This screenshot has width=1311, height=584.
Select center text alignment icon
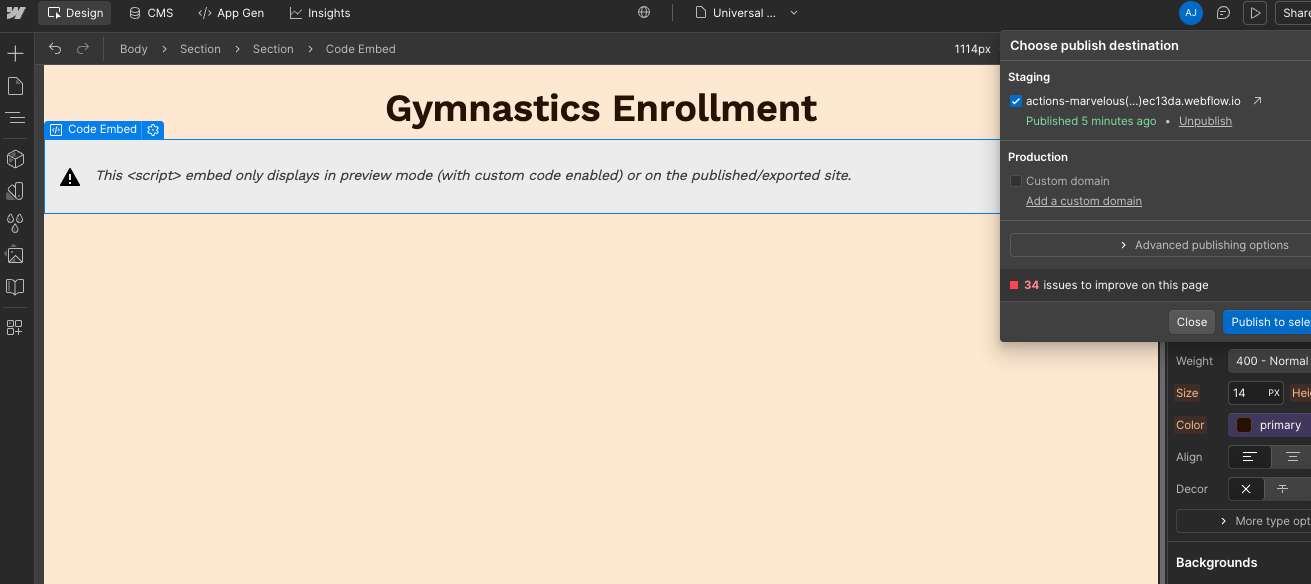[1292, 457]
